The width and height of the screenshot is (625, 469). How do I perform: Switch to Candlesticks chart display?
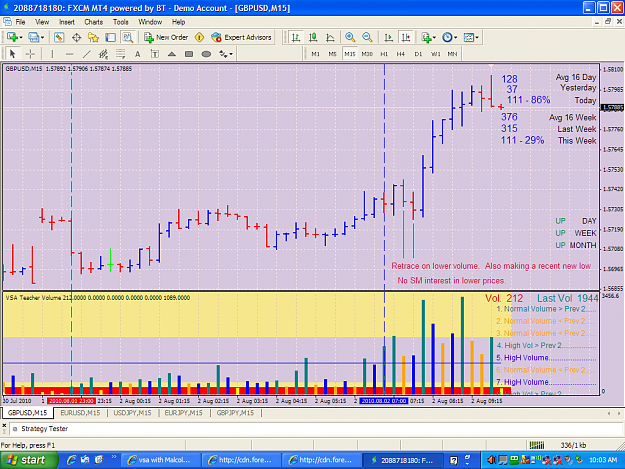313,37
